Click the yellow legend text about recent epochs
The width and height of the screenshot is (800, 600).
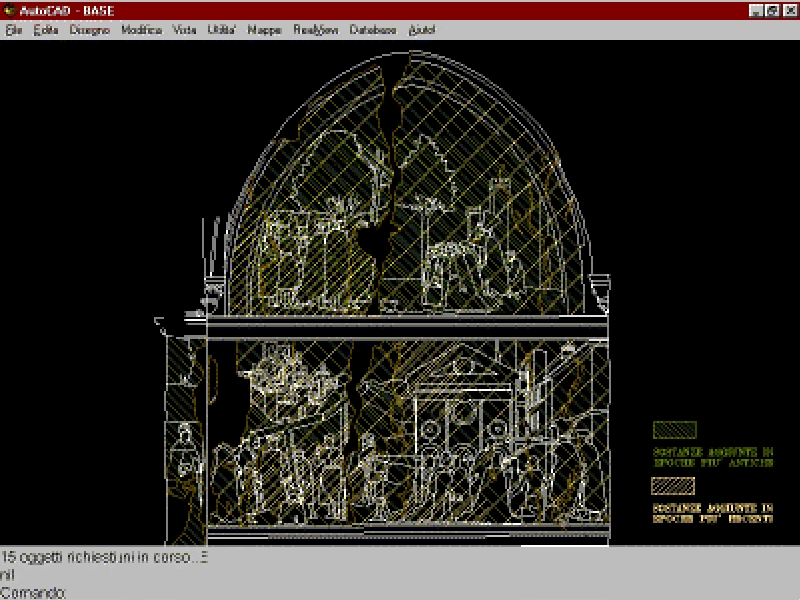[713, 513]
